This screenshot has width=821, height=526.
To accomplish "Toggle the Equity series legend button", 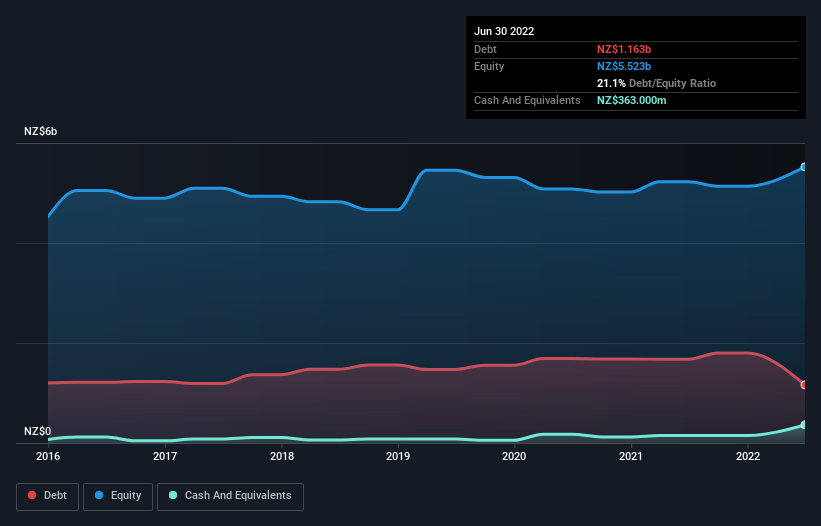I will tap(118, 496).
